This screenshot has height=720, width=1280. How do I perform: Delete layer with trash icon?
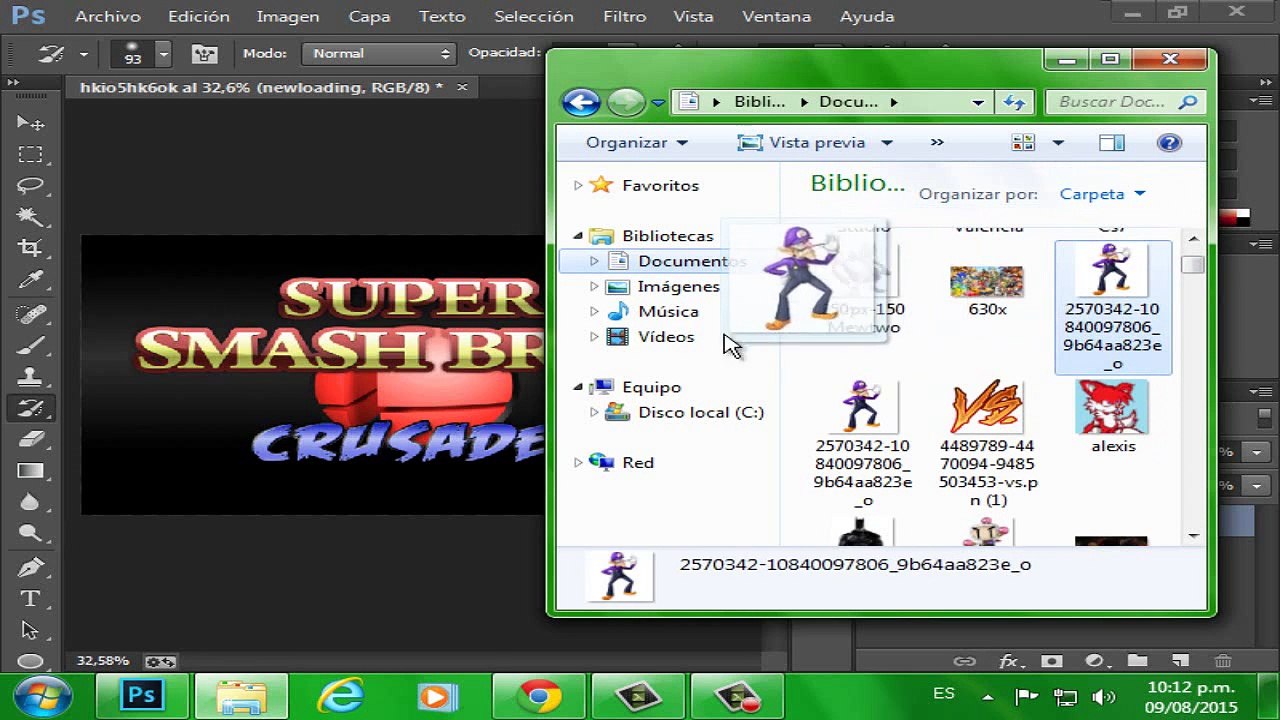tap(1222, 661)
